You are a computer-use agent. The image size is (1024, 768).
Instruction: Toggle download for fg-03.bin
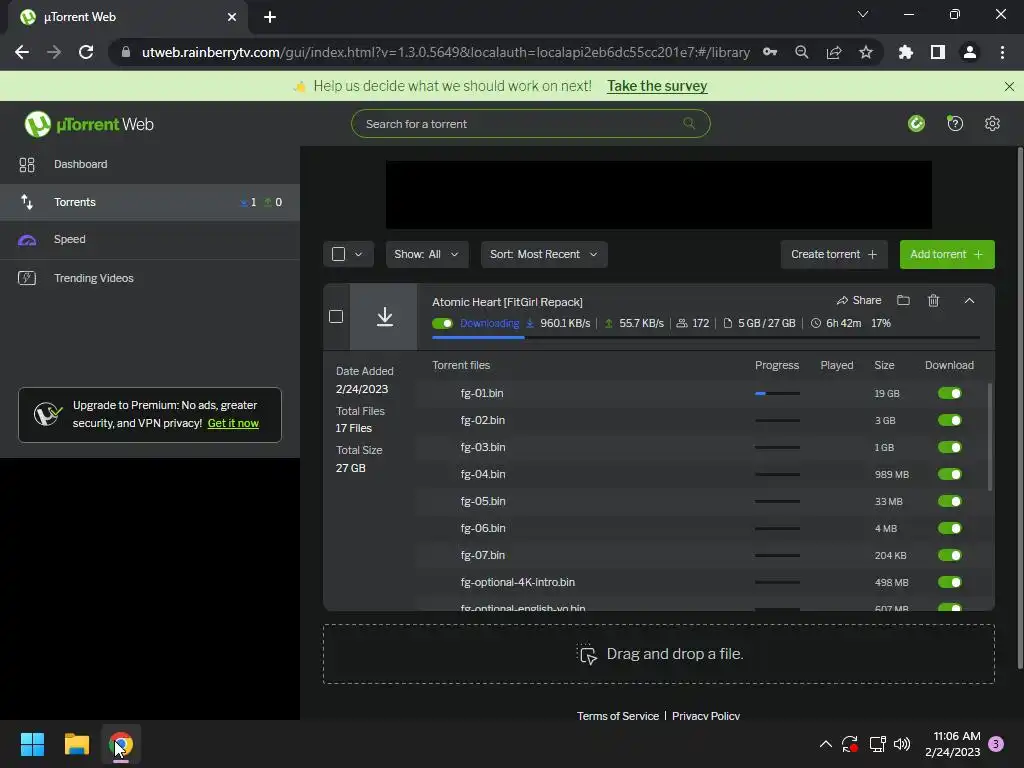point(950,447)
